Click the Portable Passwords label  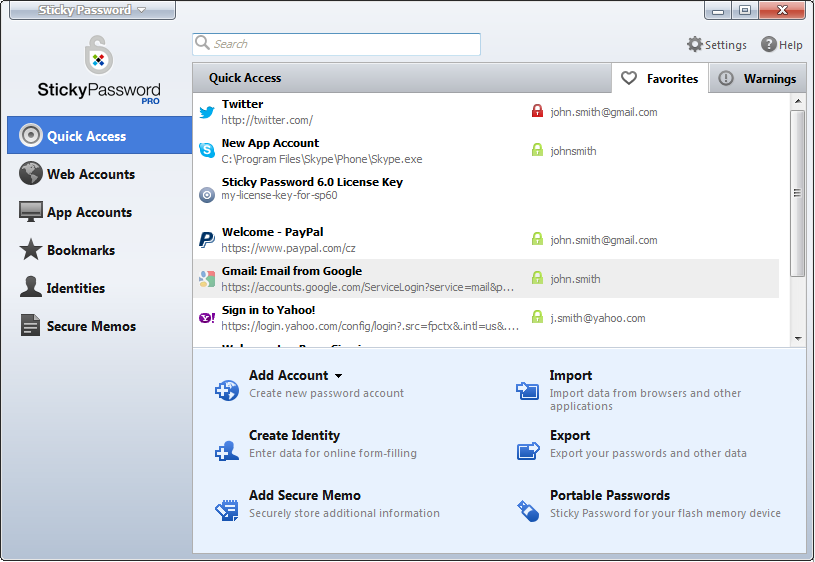click(610, 495)
